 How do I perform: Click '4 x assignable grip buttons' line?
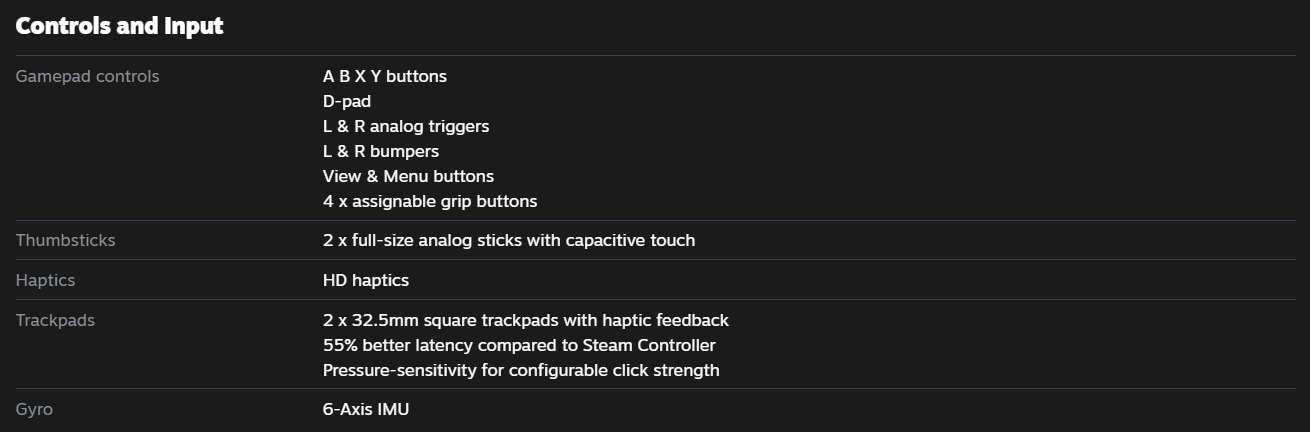(429, 201)
